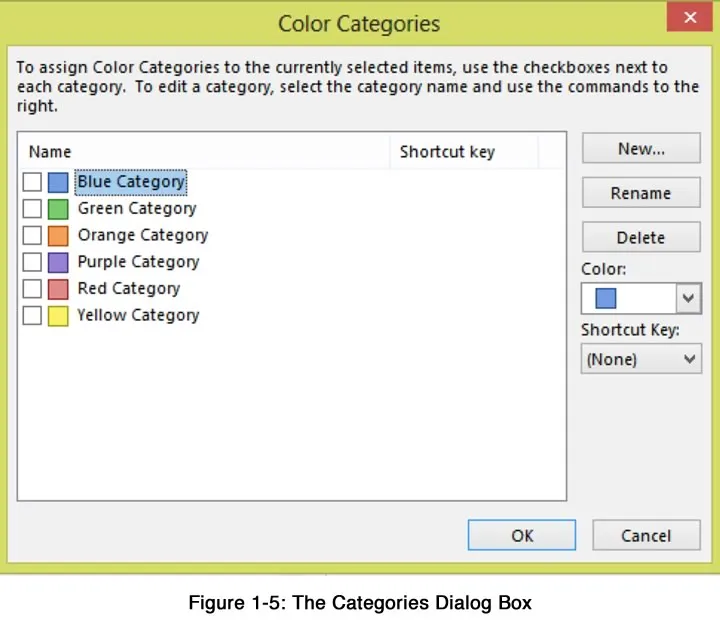
Task: Toggle the Purple Category checkbox
Action: 32,262
